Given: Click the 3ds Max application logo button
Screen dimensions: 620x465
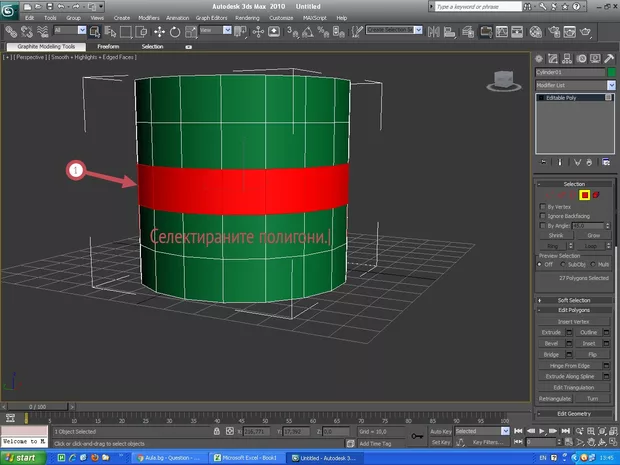Looking at the screenshot, I should 9,10.
